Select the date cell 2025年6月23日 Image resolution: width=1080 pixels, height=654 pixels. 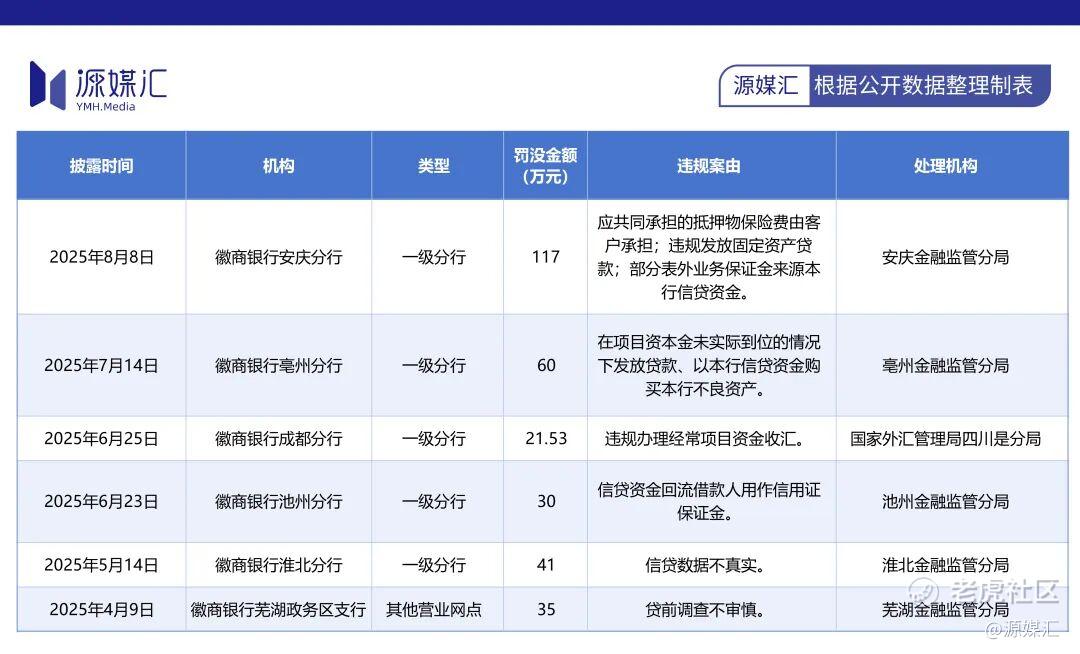pos(101,501)
